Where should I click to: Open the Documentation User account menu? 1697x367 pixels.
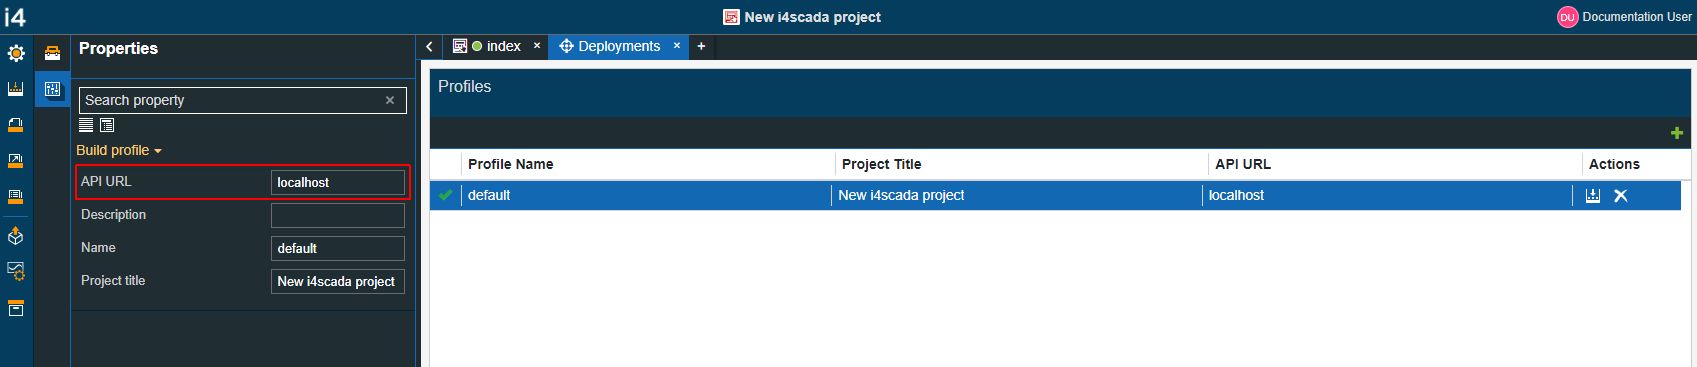pos(1624,17)
